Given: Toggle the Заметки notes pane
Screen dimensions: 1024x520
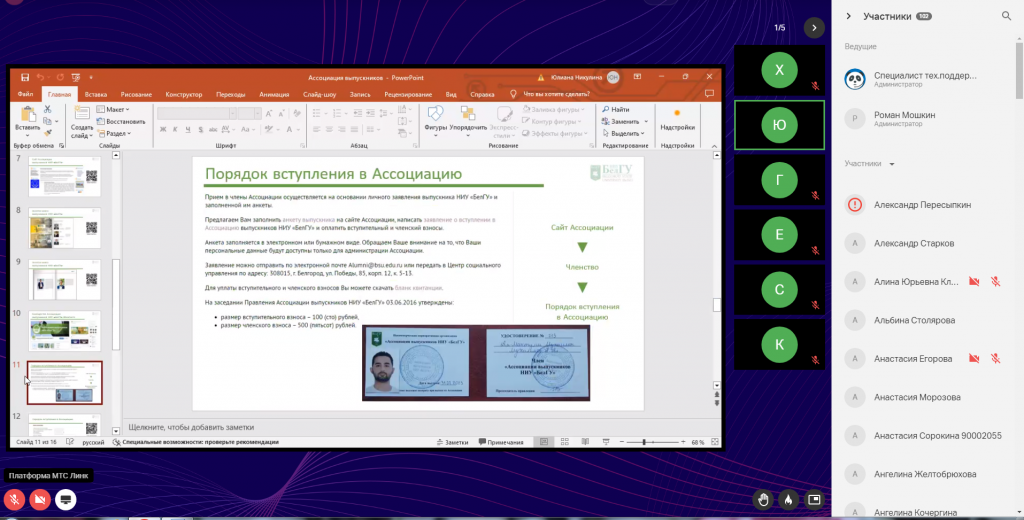Looking at the screenshot, I should pyautogui.click(x=452, y=442).
